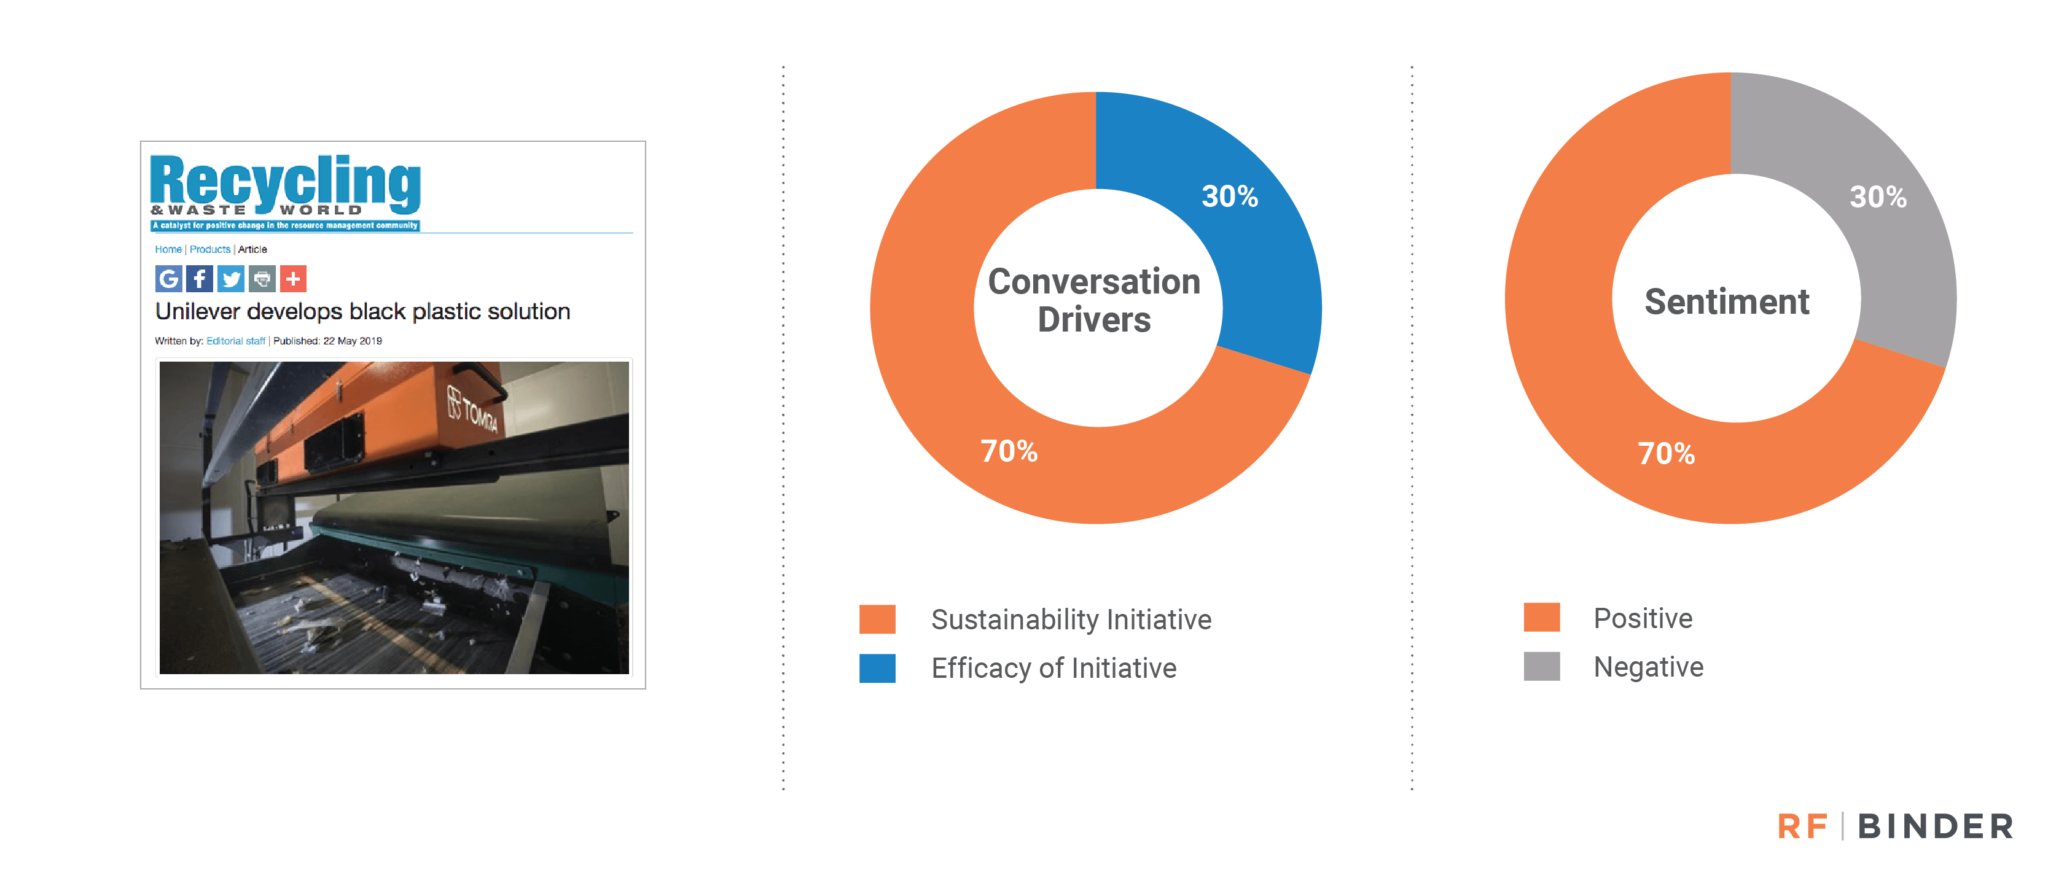Click the orange 70% Sentiment segment
2048x870 pixels.
1640,420
